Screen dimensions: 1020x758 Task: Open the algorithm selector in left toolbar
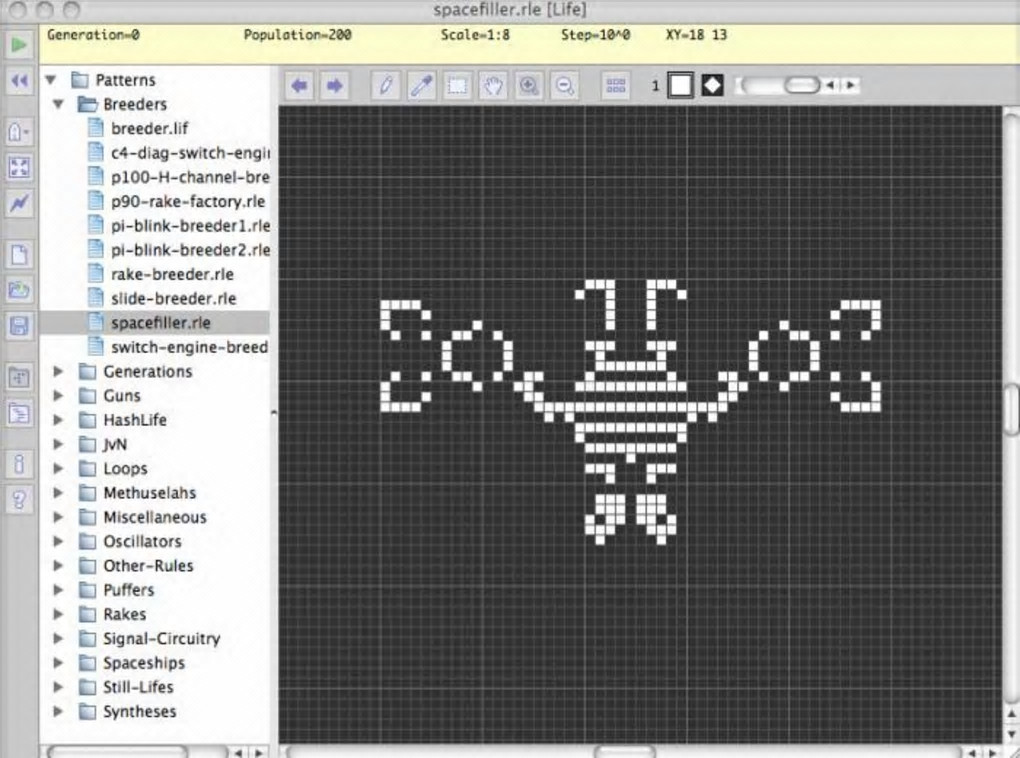coord(19,133)
